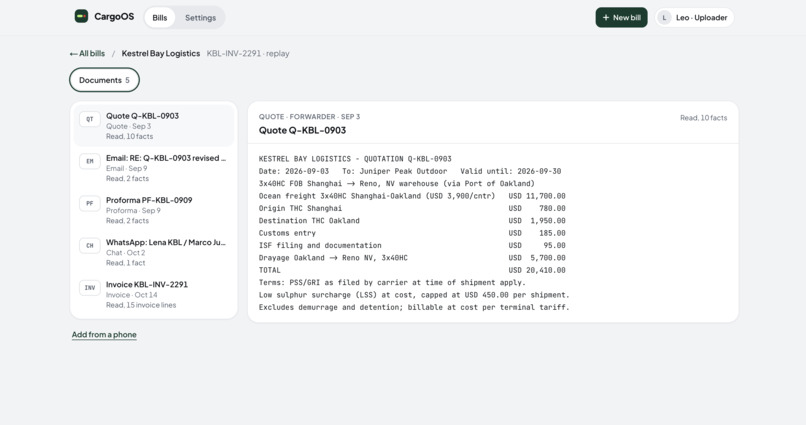
Task: Click QUOTE · FORWARDER · SEP 3 label
Action: pos(309,117)
